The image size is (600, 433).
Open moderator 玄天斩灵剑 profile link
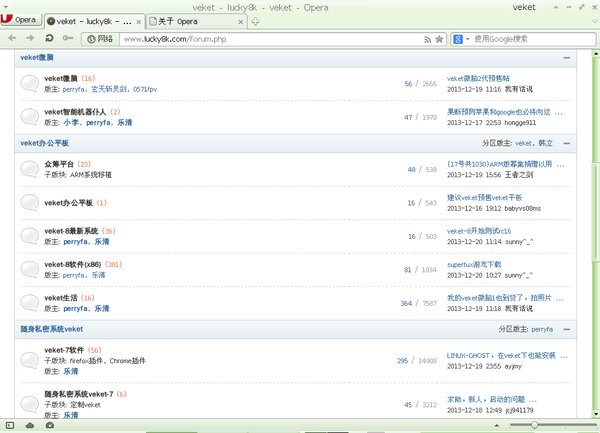click(109, 89)
